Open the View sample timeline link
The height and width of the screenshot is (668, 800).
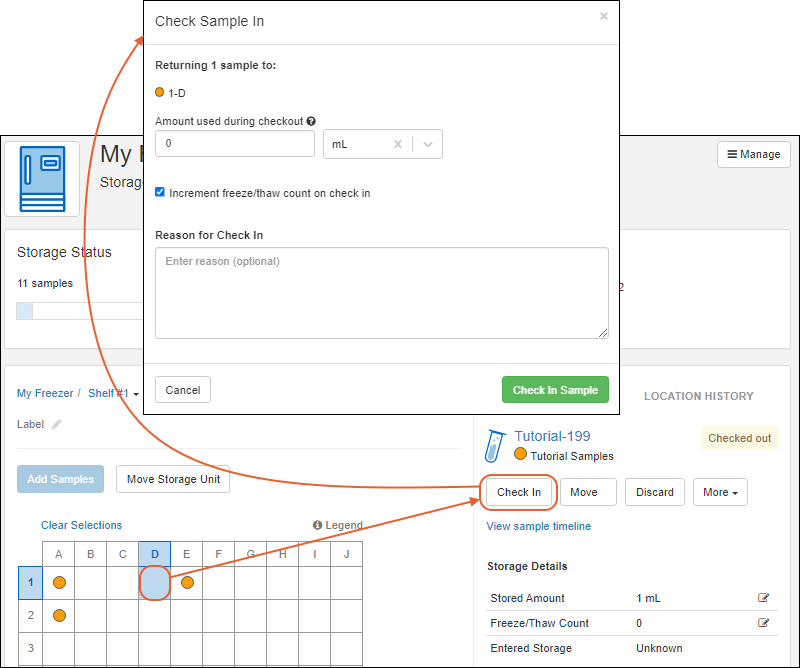pos(538,526)
